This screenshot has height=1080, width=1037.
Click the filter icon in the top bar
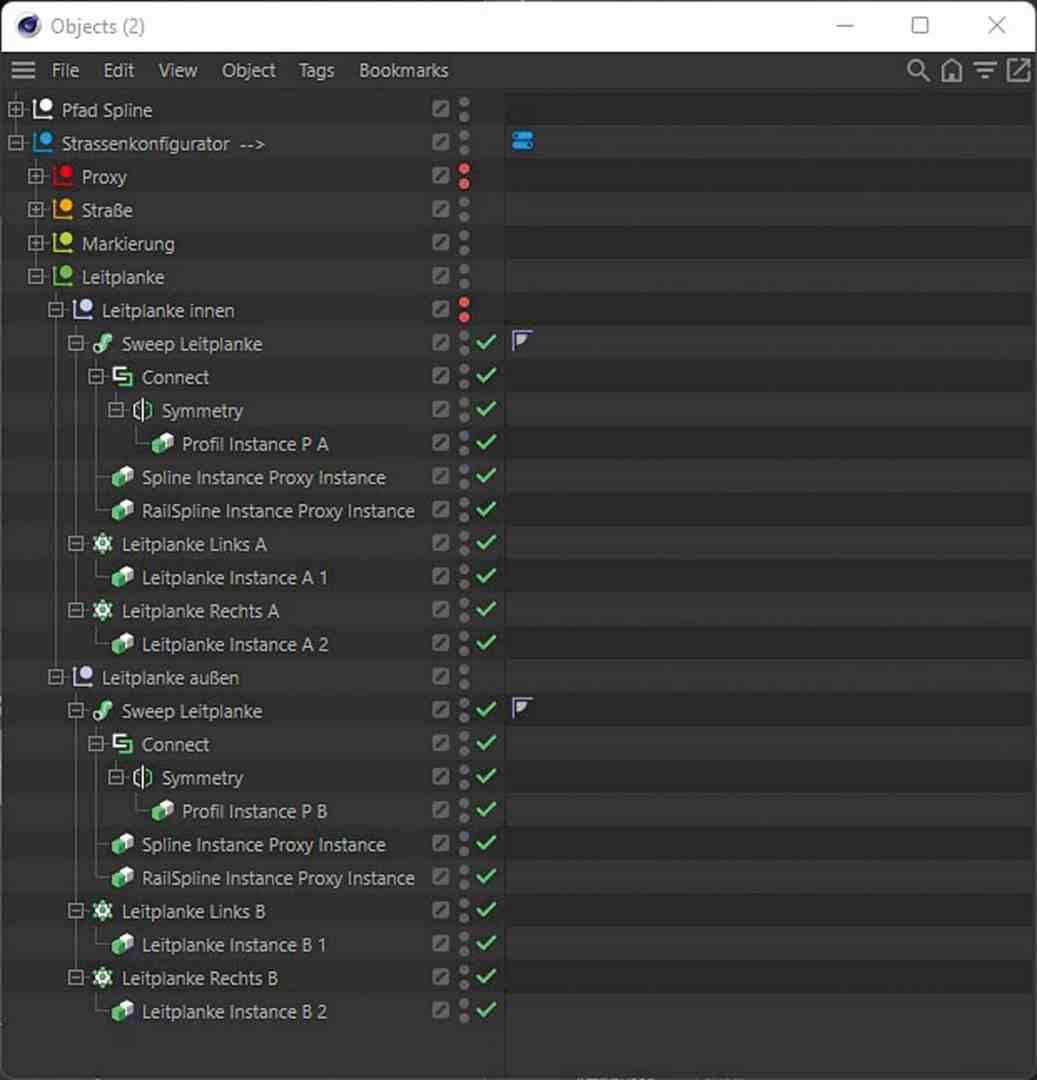985,70
